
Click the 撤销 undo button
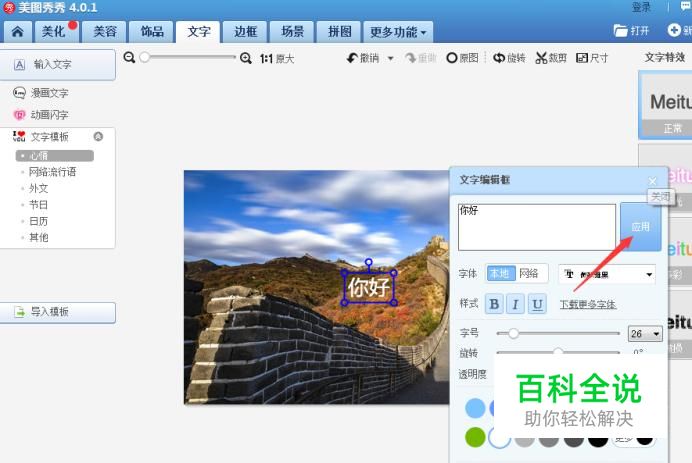click(x=363, y=58)
